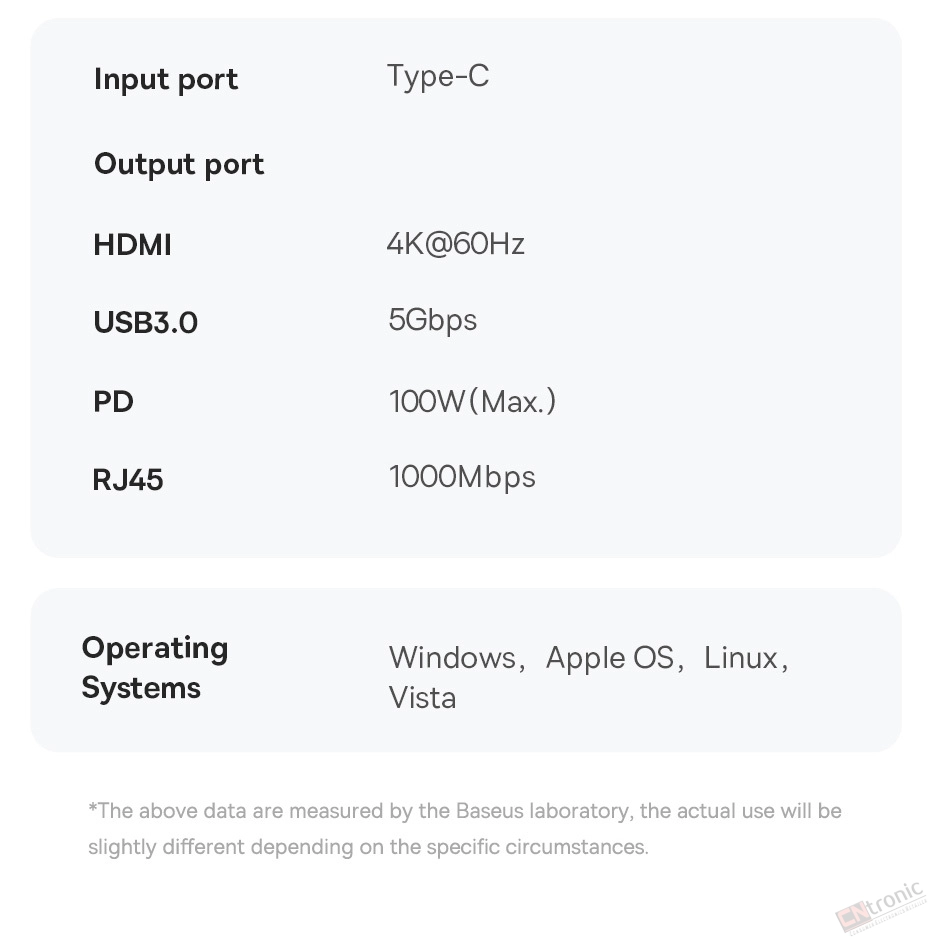
Task: Click the red CN badge in watermark
Action: [853, 917]
